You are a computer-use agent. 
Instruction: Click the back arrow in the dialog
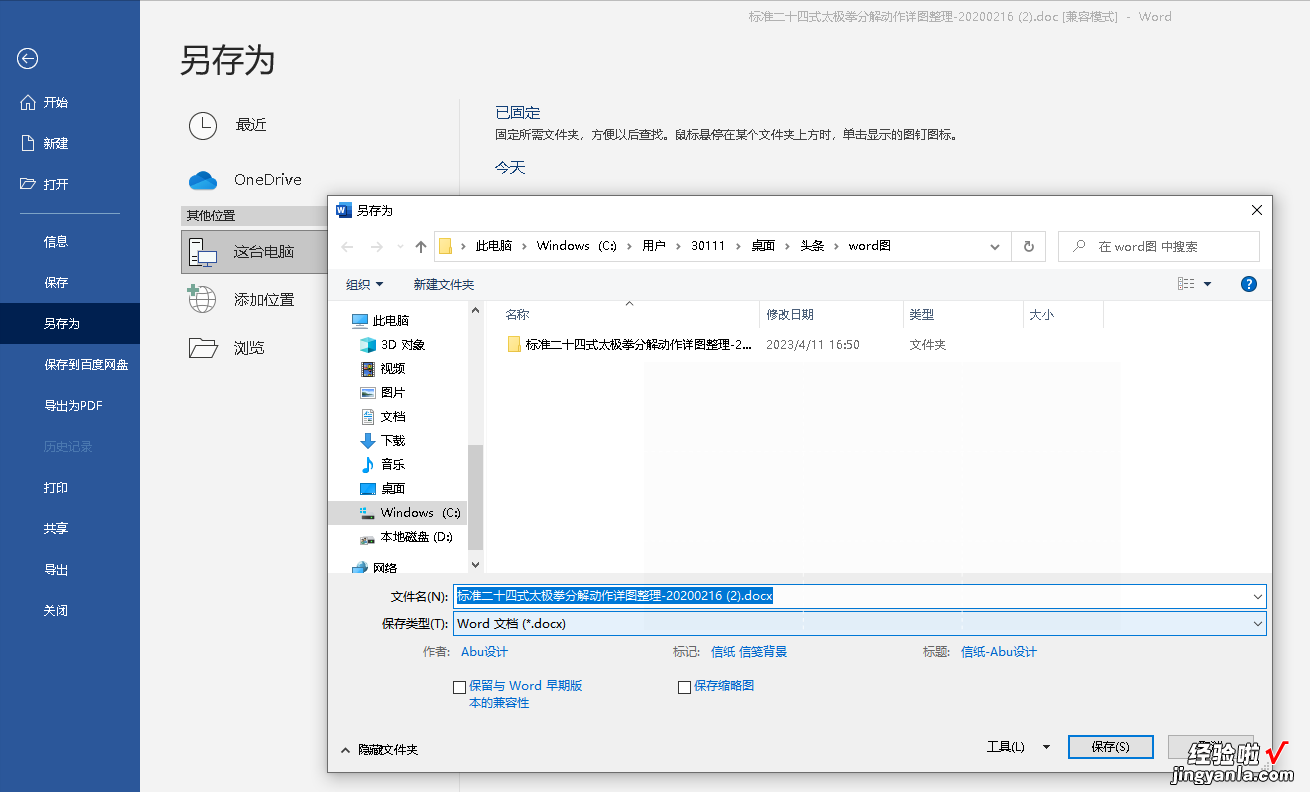click(347, 246)
